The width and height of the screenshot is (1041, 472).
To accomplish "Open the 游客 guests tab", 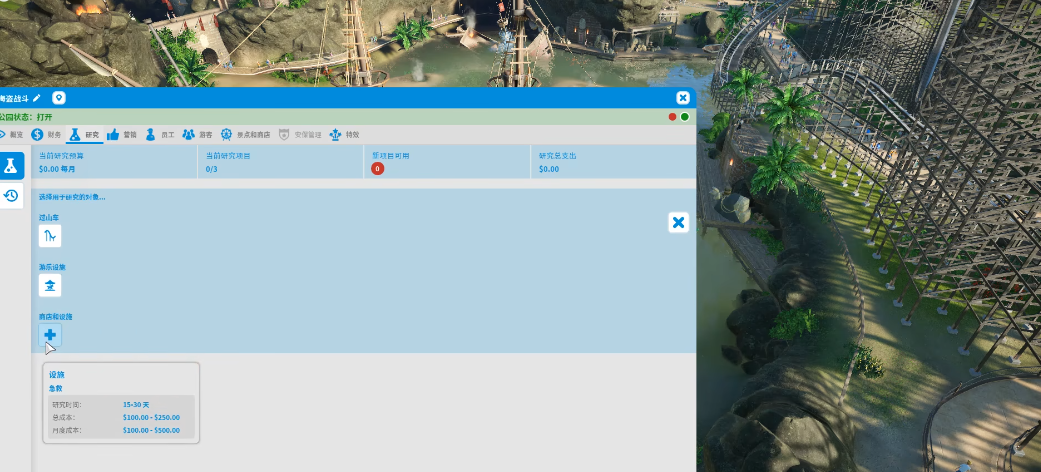I will 197,134.
